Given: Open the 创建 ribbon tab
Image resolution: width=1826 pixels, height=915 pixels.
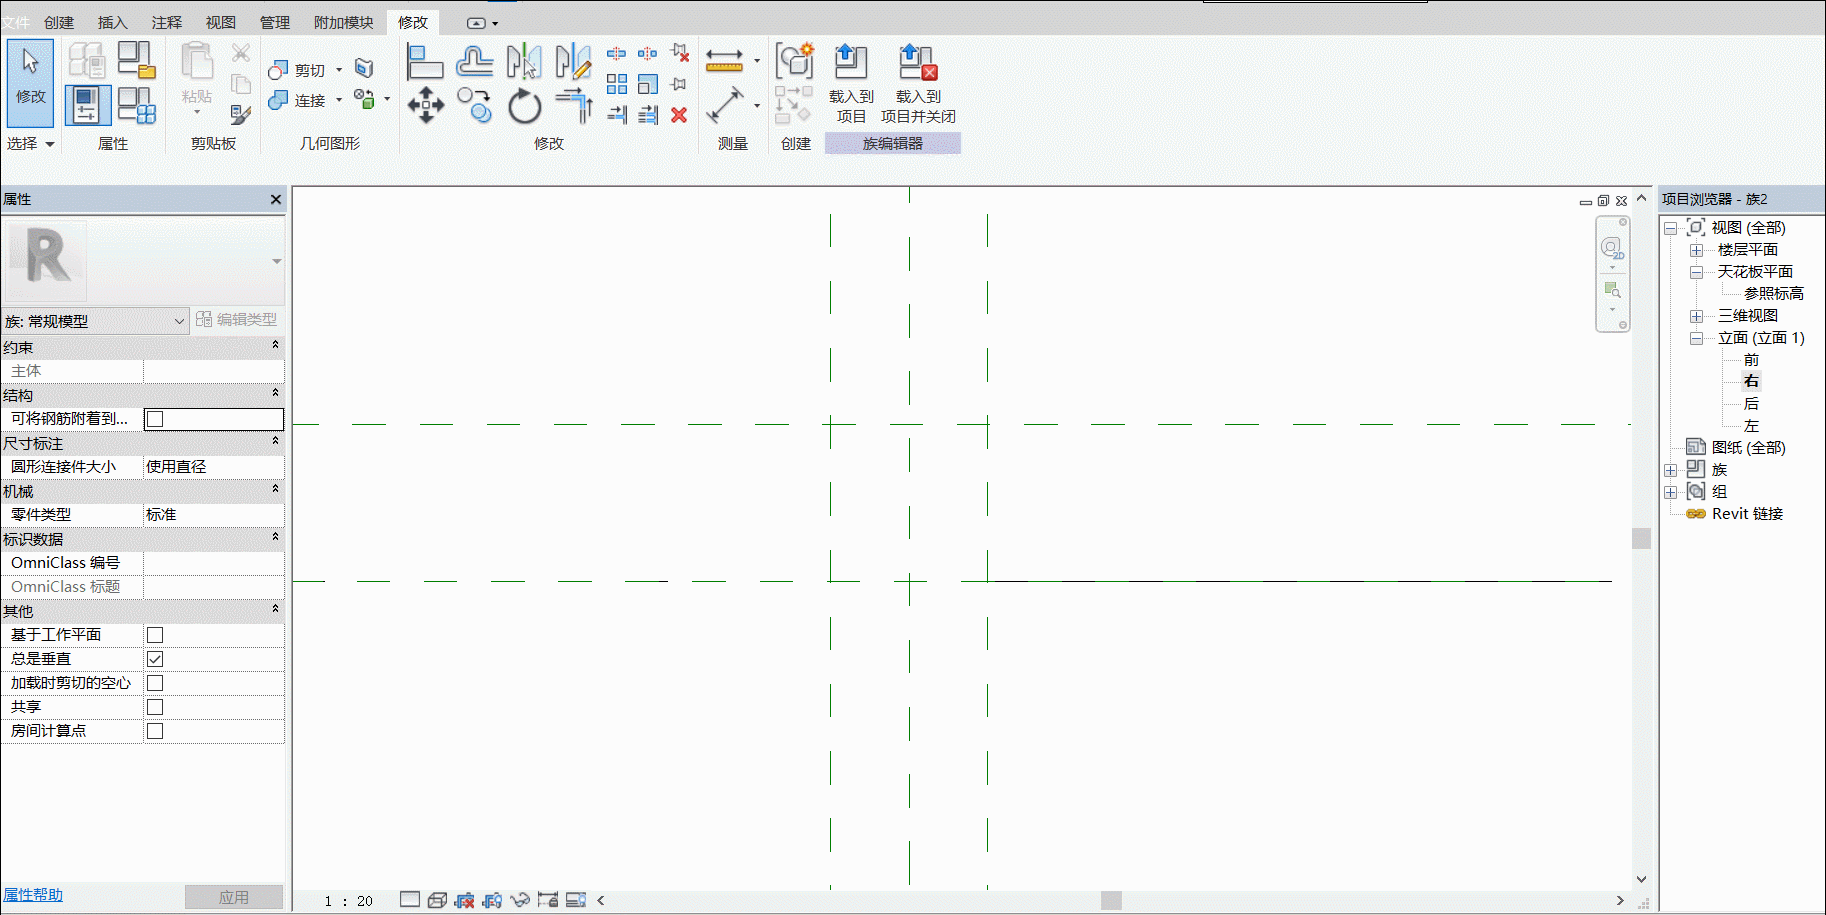Looking at the screenshot, I should point(59,22).
